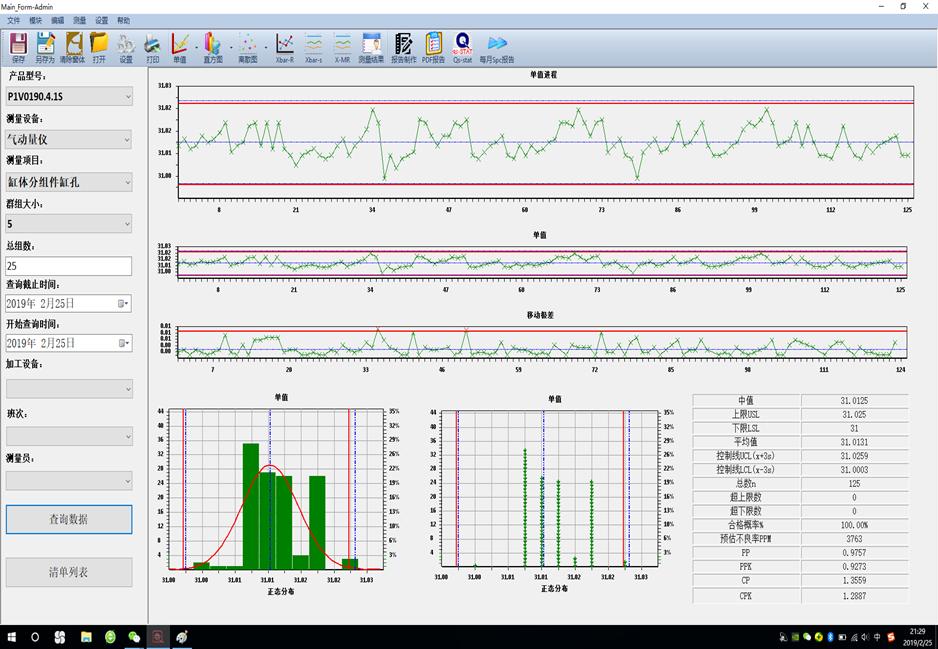This screenshot has width=938, height=649.
Task: Click the 控制线LCL value 31.0003
Action: coord(854,470)
